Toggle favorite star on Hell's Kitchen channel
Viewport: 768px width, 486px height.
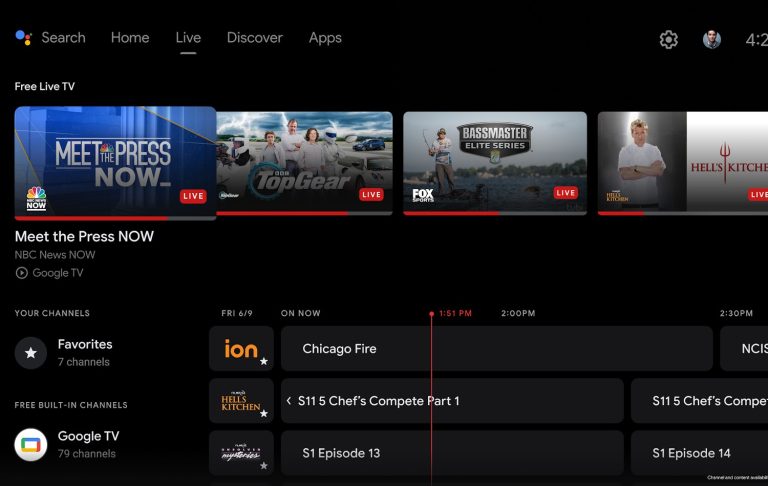coord(264,413)
